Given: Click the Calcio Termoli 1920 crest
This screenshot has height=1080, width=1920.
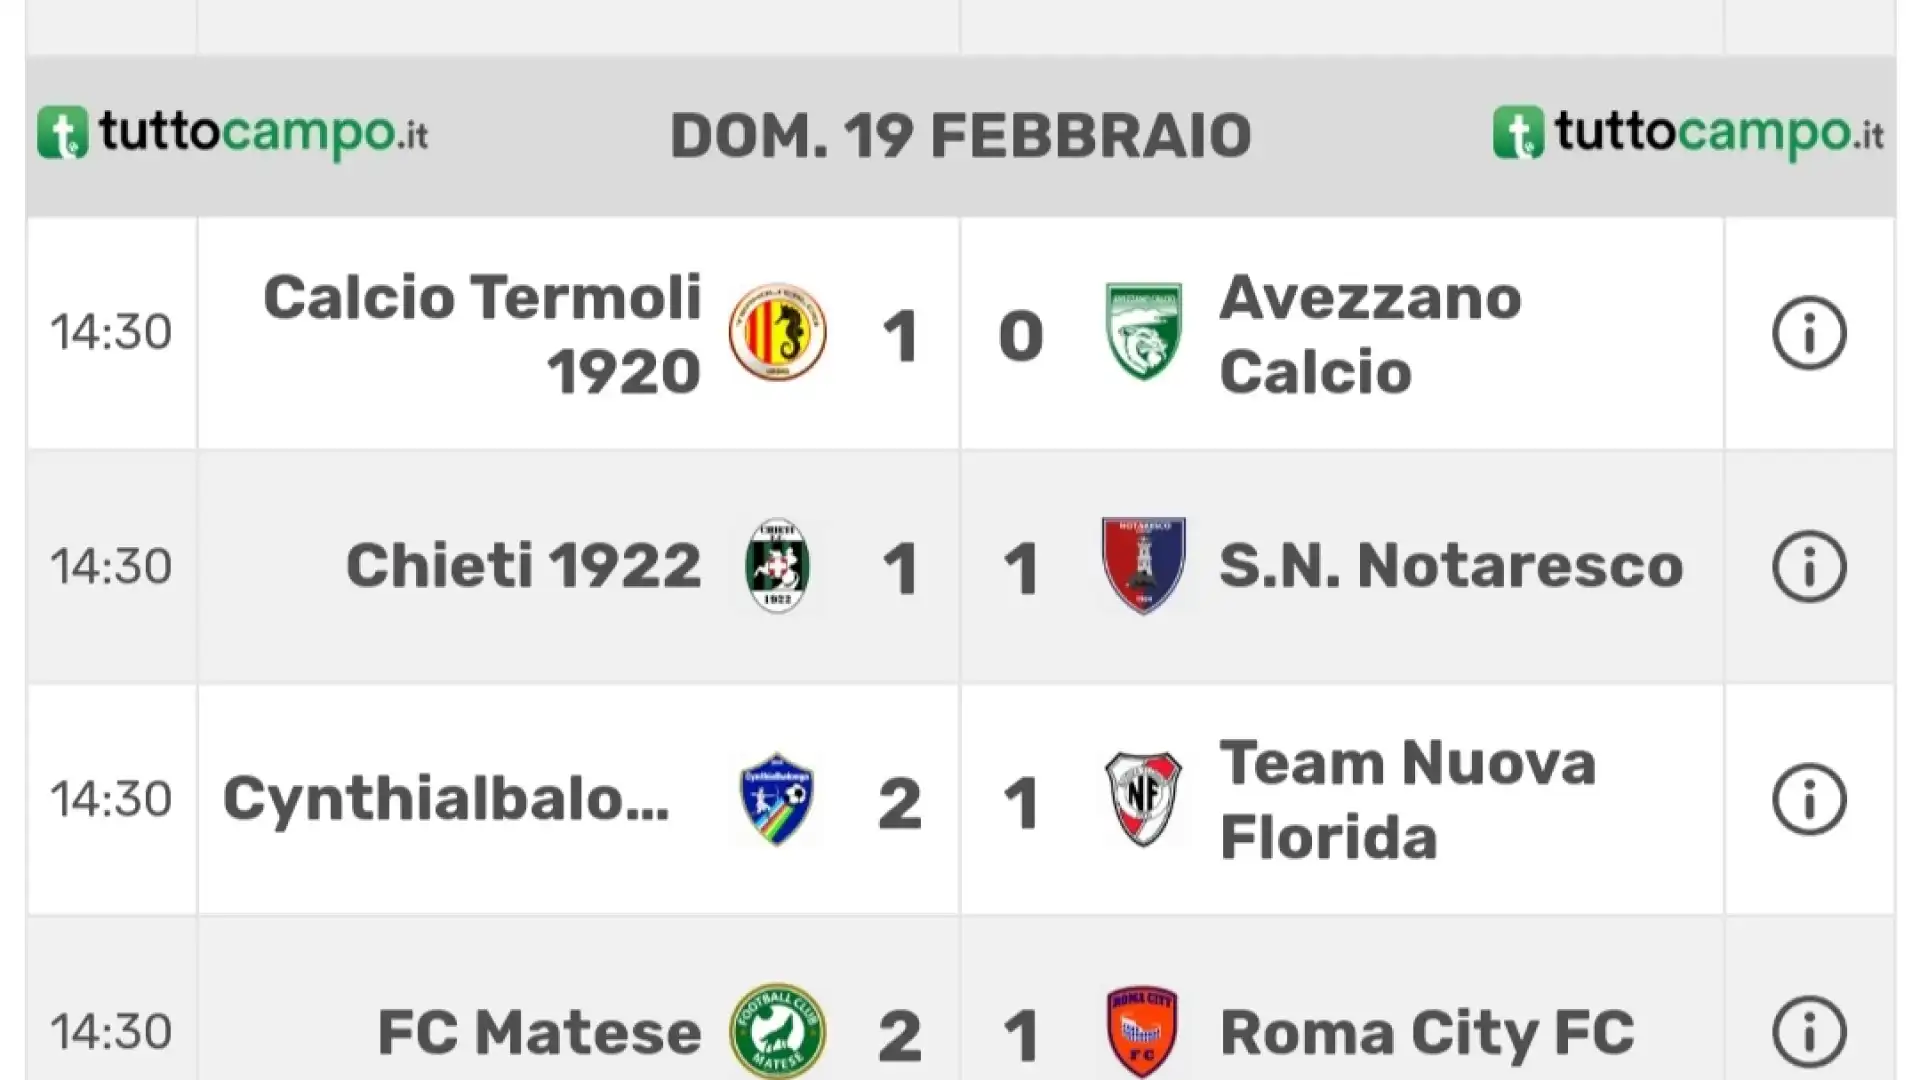Looking at the screenshot, I should coord(777,332).
